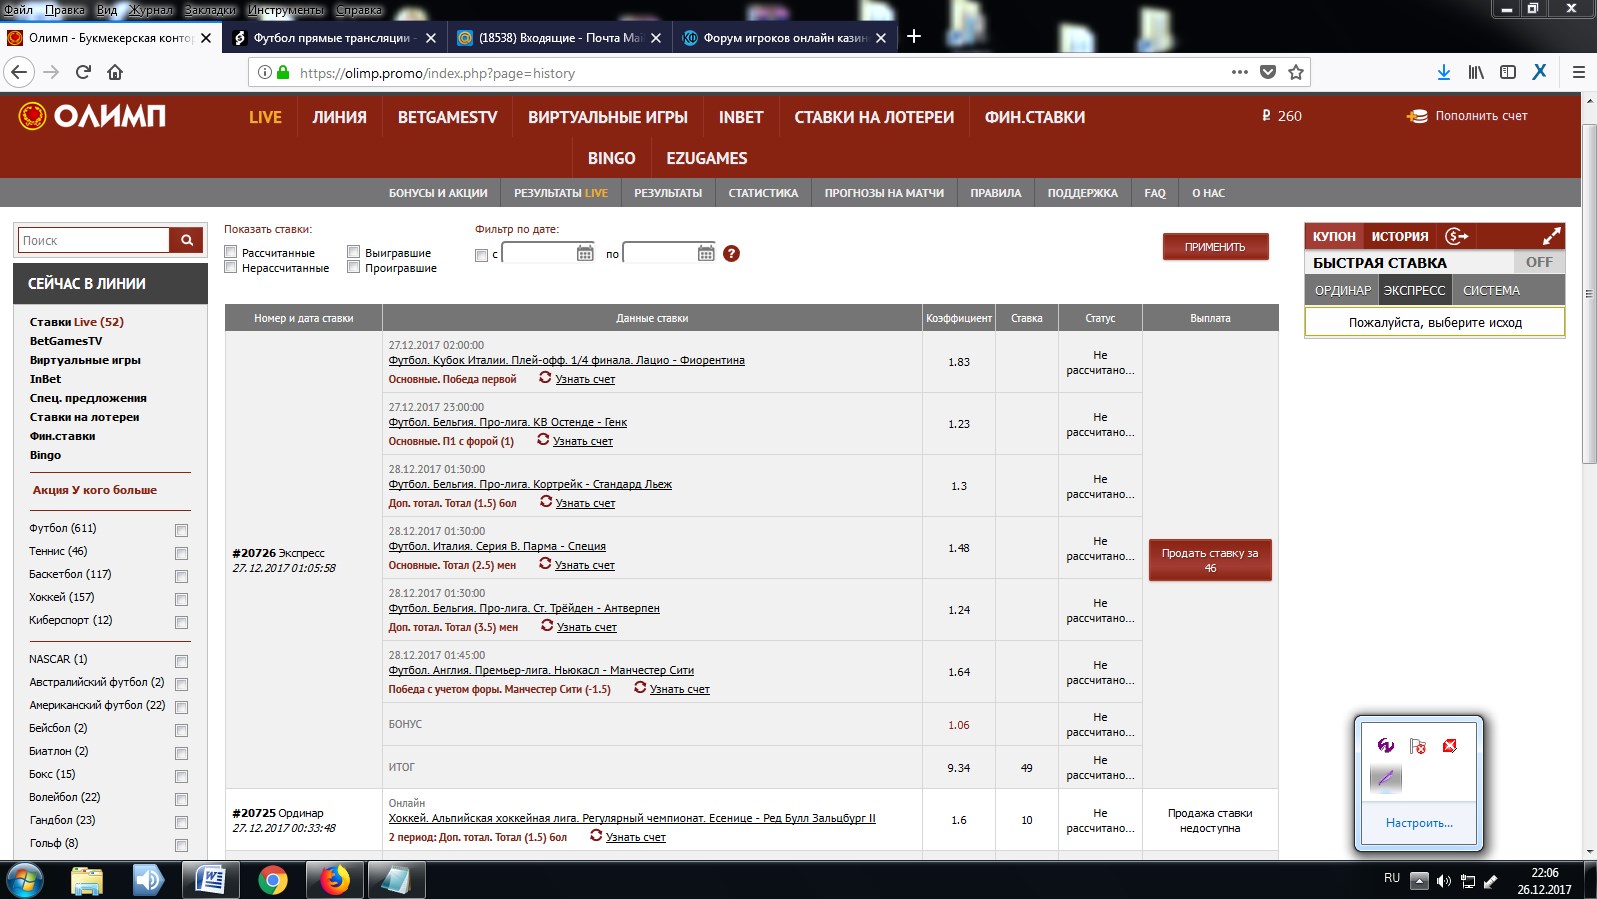Viewport: 1597px width, 899px height.
Task: Tick the Баскетбол (117) checkbox
Action: [181, 576]
